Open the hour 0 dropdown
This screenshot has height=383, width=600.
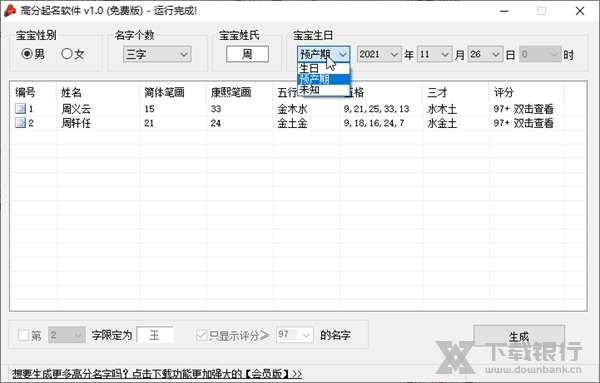(x=540, y=54)
